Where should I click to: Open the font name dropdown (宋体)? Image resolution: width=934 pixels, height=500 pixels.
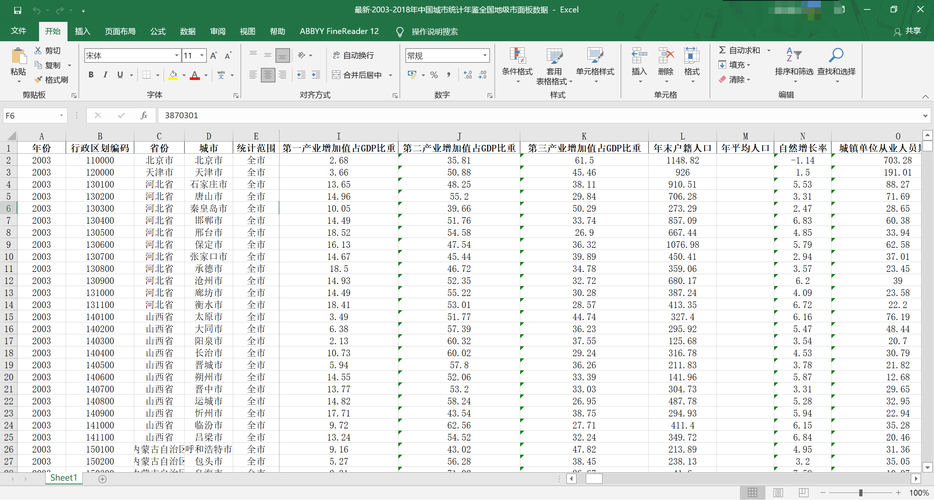[176, 55]
